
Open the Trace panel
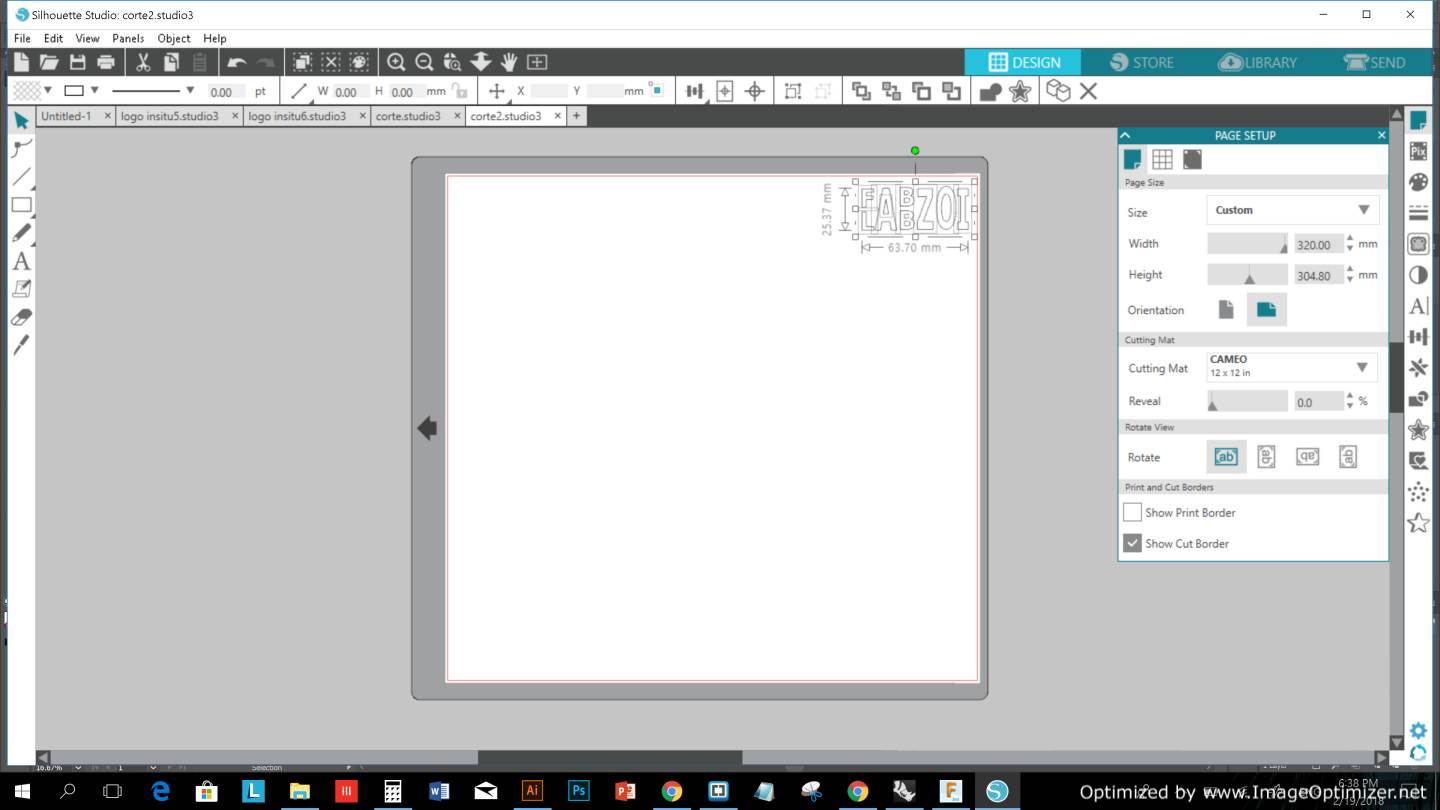click(x=1418, y=244)
